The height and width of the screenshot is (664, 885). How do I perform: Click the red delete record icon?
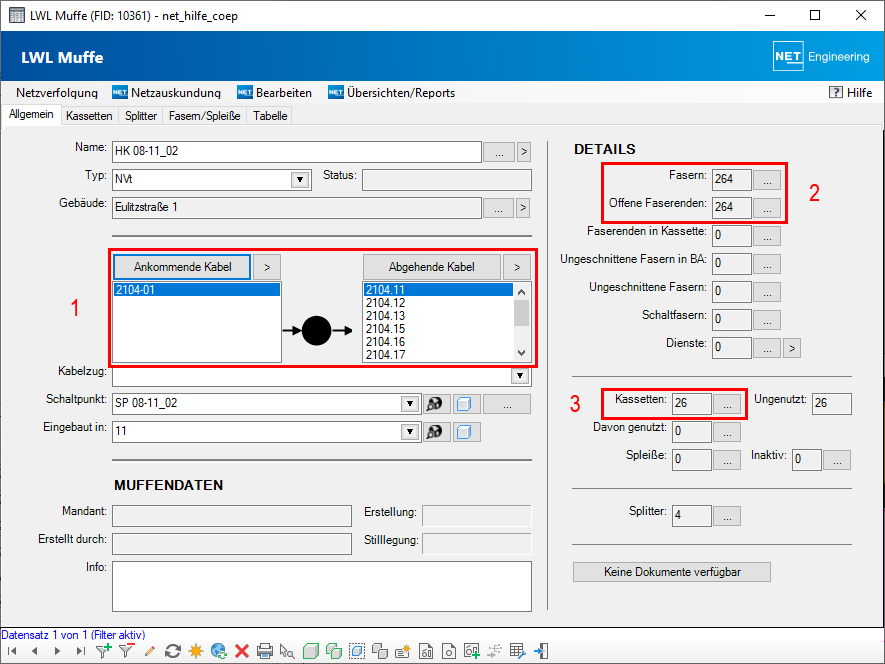tap(241, 651)
